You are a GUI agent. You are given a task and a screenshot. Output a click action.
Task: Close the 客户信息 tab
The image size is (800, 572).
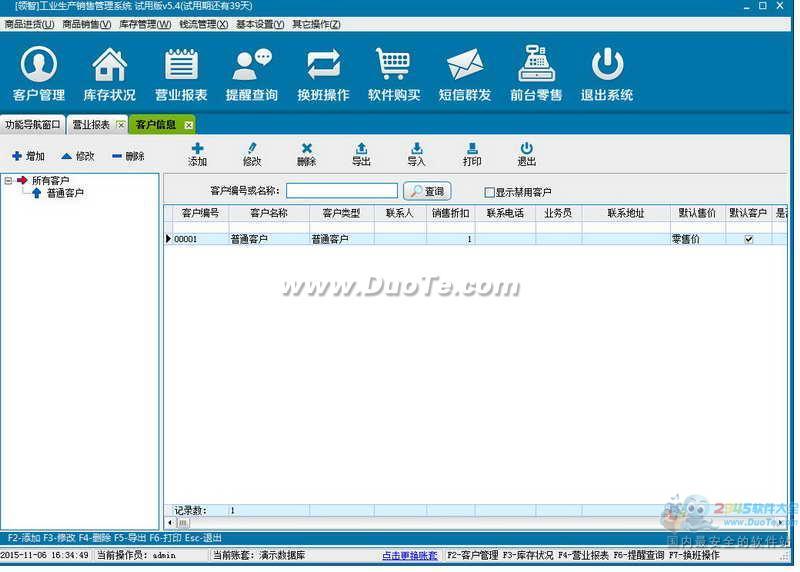tap(188, 125)
